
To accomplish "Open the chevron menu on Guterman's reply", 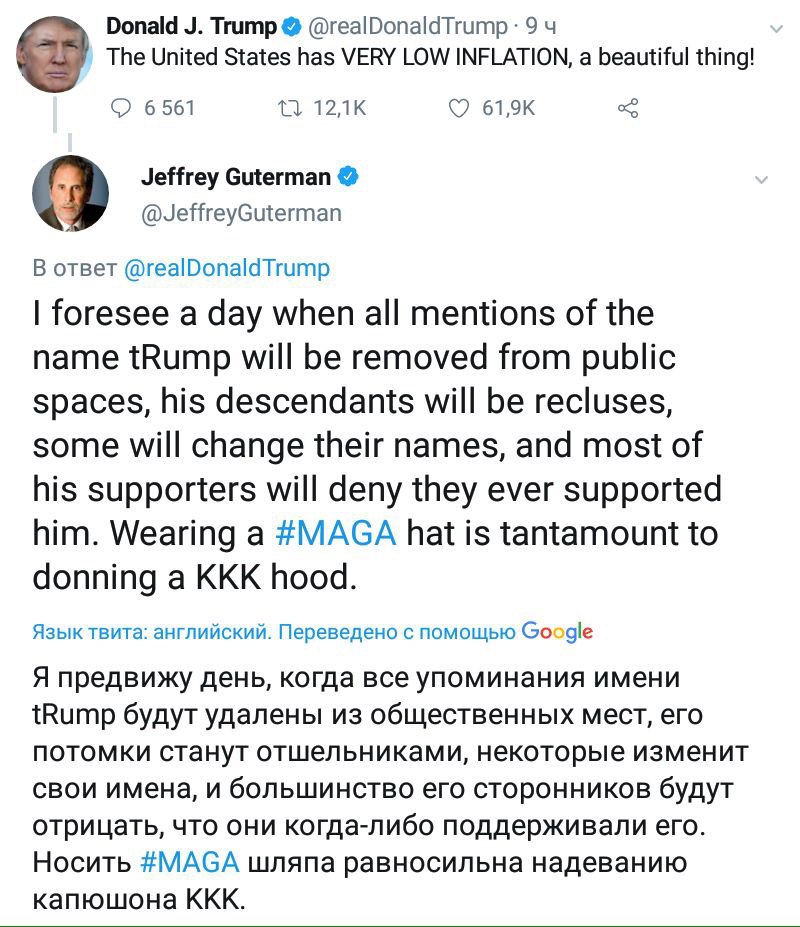I will [761, 180].
